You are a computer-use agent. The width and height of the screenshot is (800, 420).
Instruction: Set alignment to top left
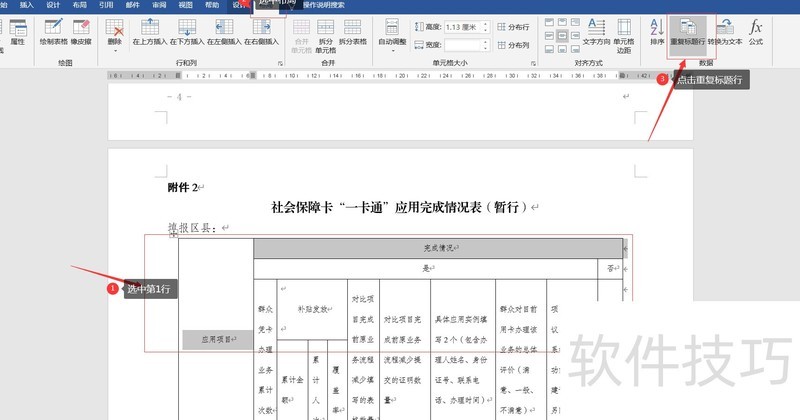(549, 22)
